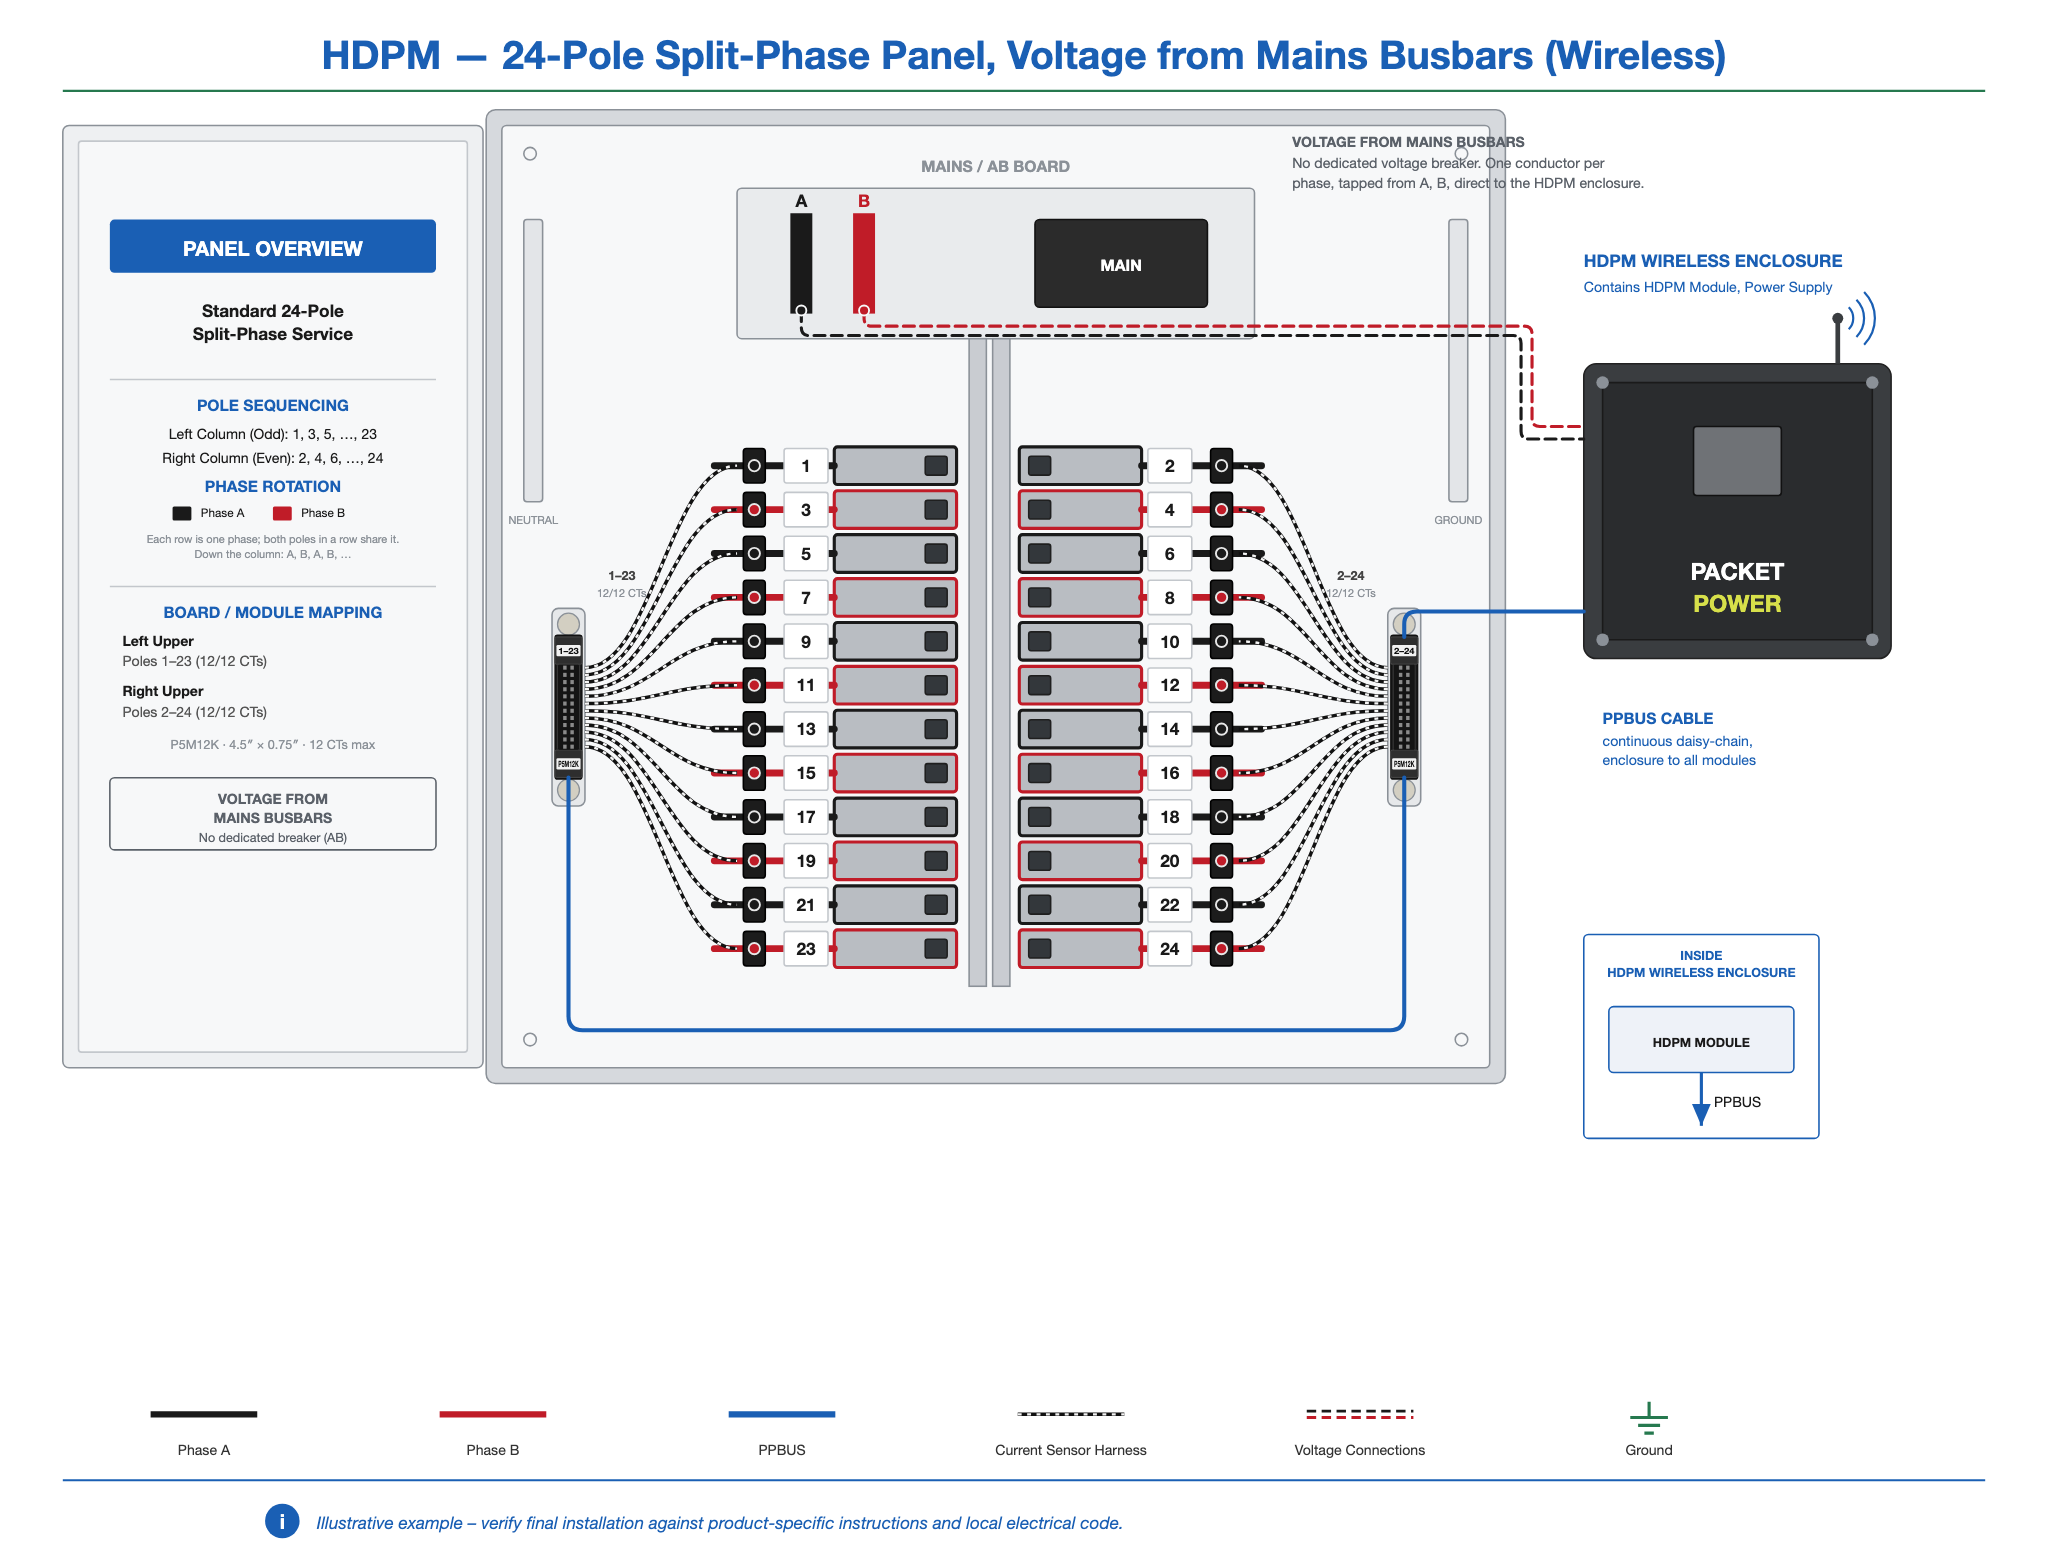Screen dimensions: 2048x1568
Task: Click the black Phase A legend line
Action: point(204,1414)
